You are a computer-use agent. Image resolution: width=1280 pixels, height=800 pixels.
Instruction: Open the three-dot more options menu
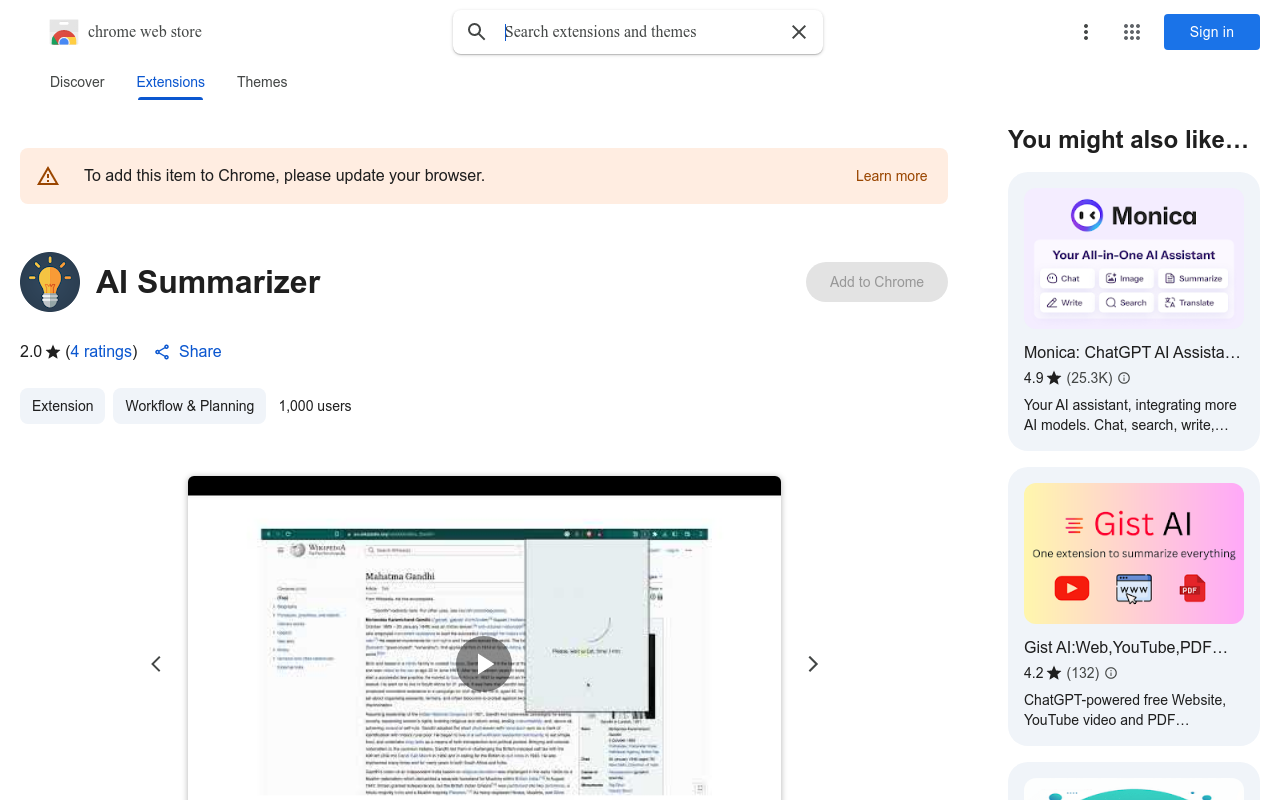pos(1085,32)
